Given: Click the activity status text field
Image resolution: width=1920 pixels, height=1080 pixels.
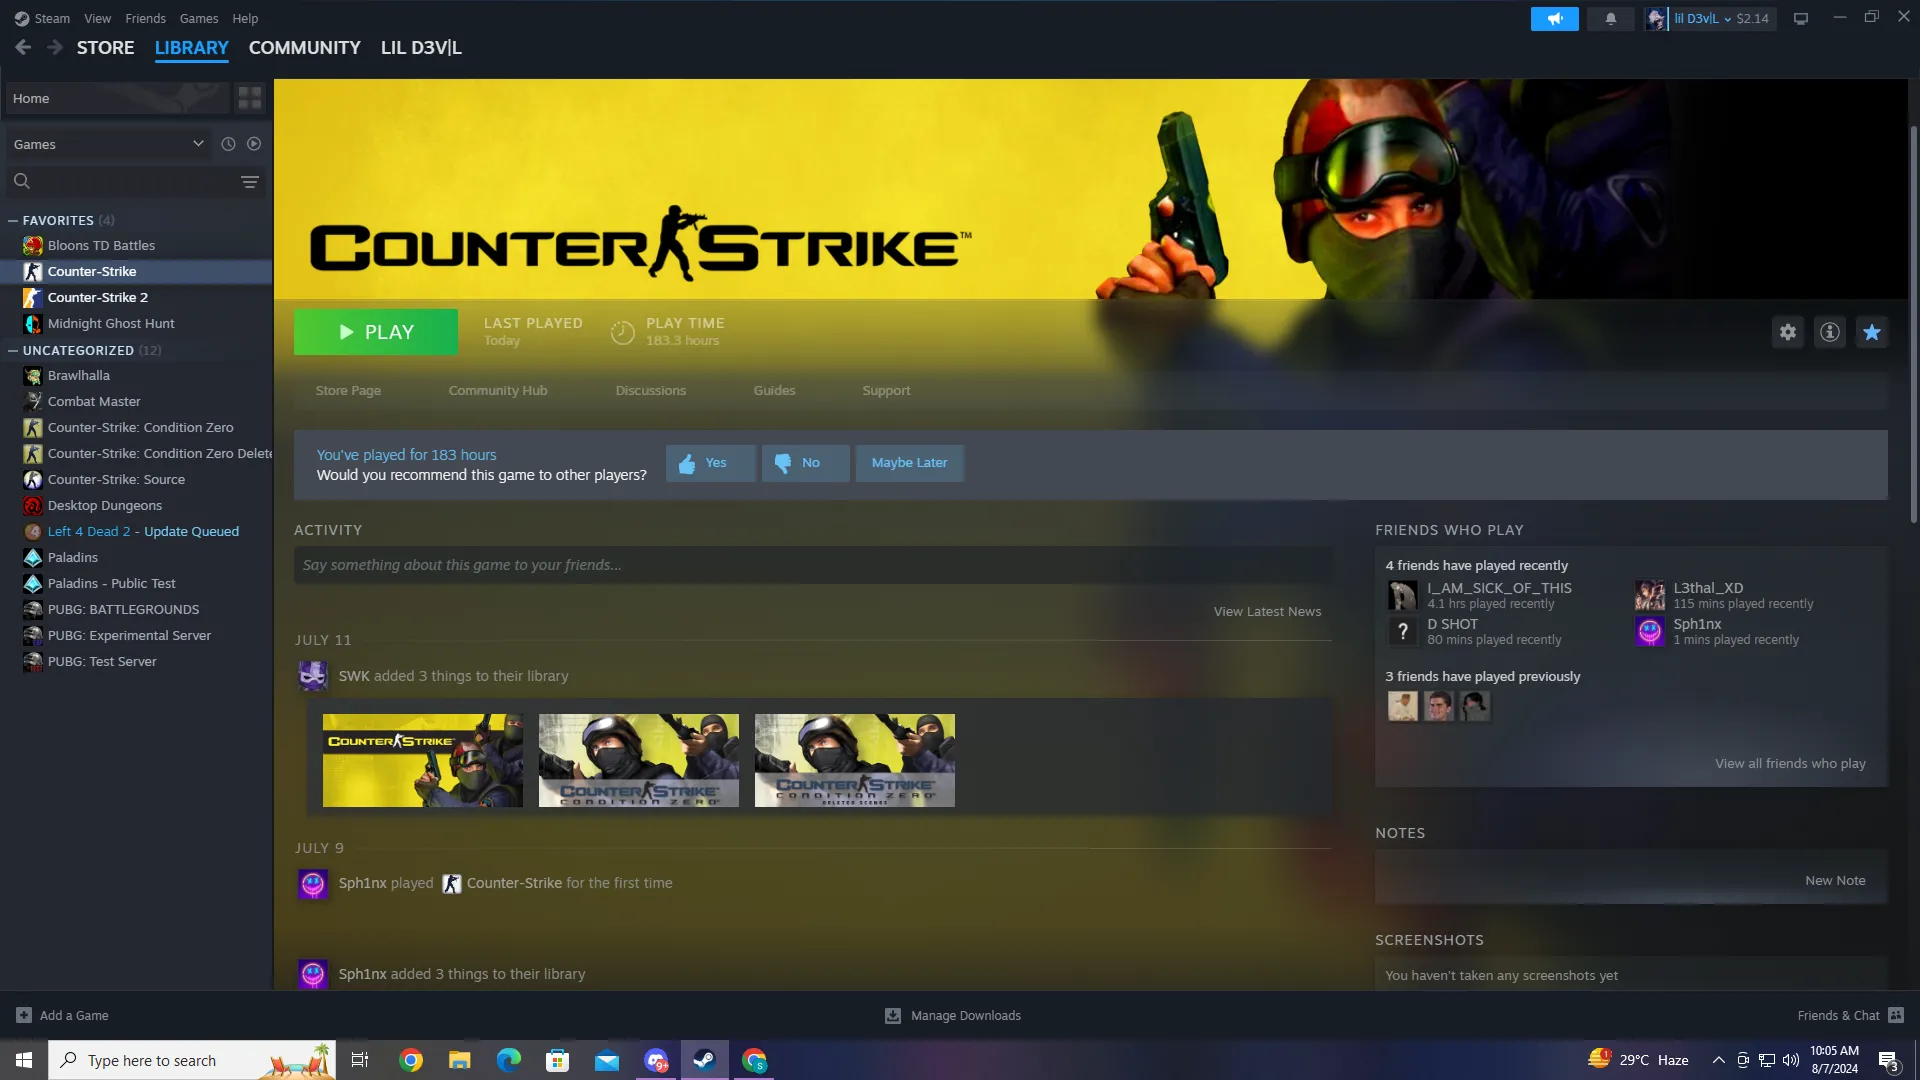Looking at the screenshot, I should point(812,565).
